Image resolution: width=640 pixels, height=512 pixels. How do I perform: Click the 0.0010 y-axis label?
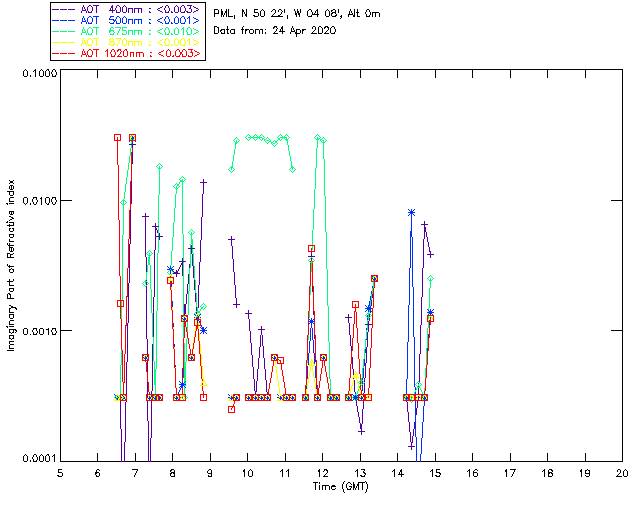click(x=40, y=331)
